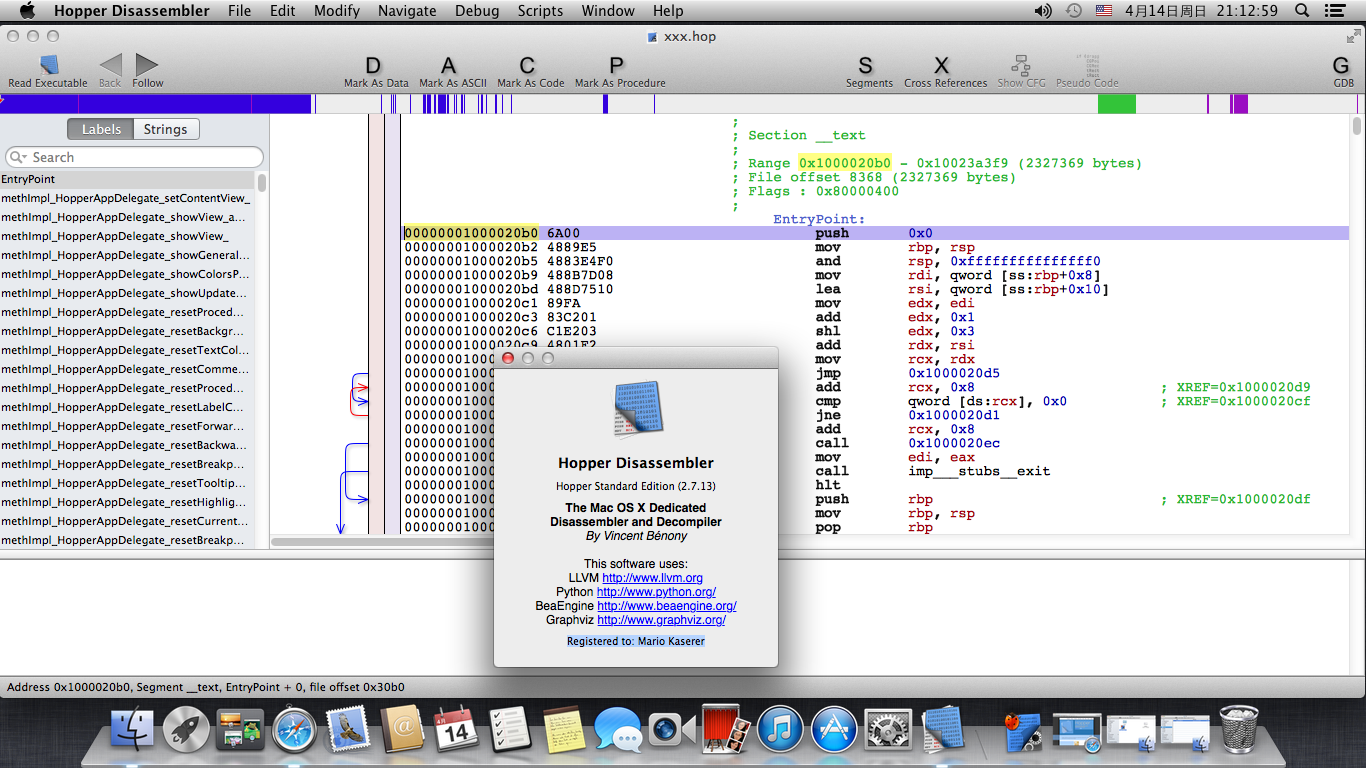This screenshot has height=768, width=1366.
Task: Open the File menu
Action: pyautogui.click(x=239, y=11)
